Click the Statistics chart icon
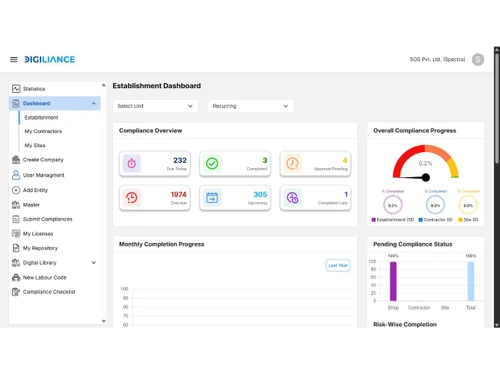This screenshot has width=500, height=375. pos(16,89)
